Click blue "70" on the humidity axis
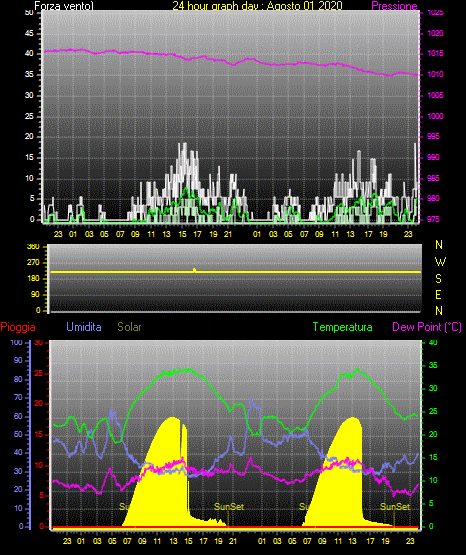This screenshot has height=555, width=466. point(18,397)
